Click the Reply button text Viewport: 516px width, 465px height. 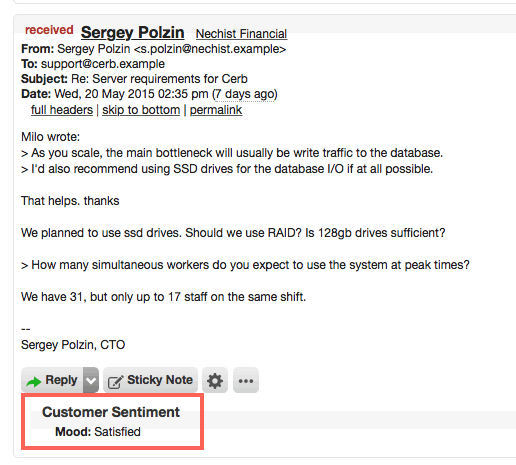click(x=61, y=380)
